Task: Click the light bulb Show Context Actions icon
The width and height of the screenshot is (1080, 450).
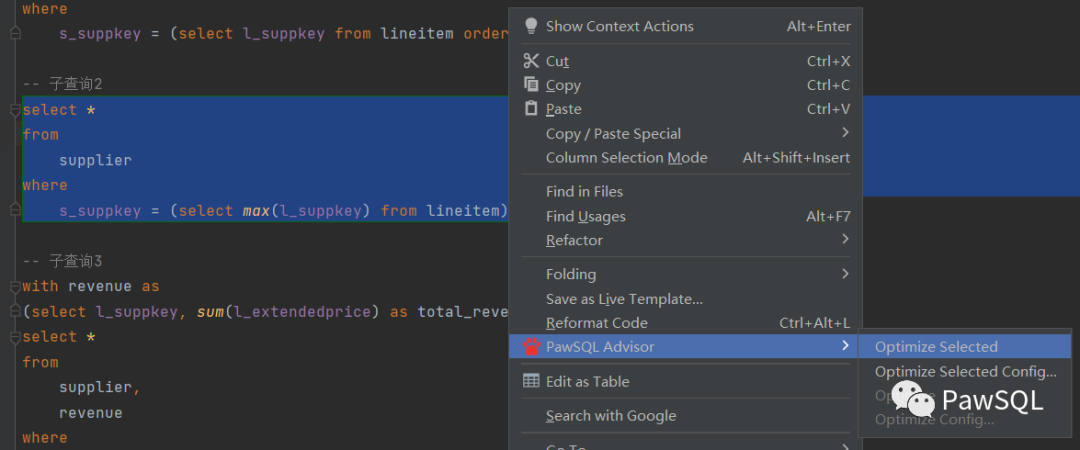Action: (x=531, y=26)
